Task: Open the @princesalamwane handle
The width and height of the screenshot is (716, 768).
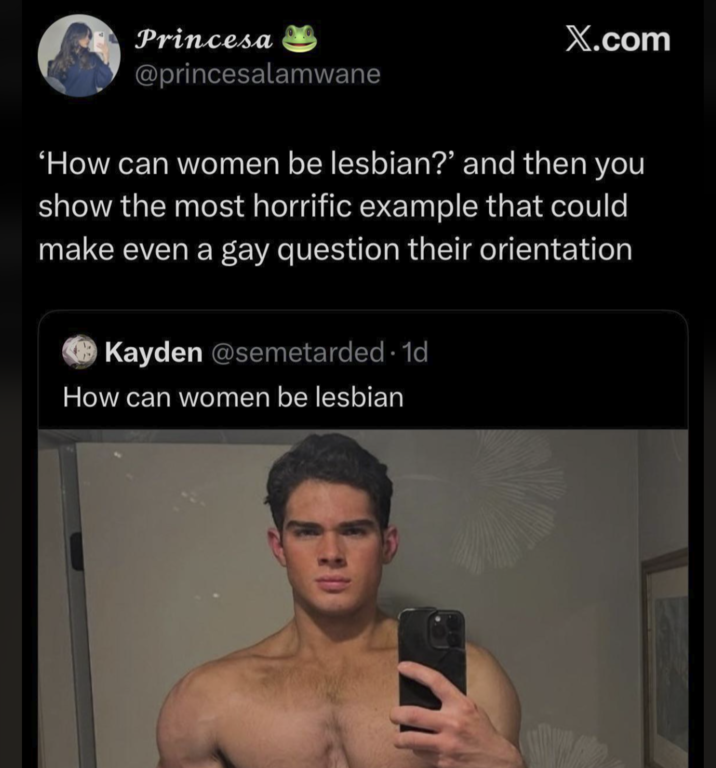Action: (258, 74)
